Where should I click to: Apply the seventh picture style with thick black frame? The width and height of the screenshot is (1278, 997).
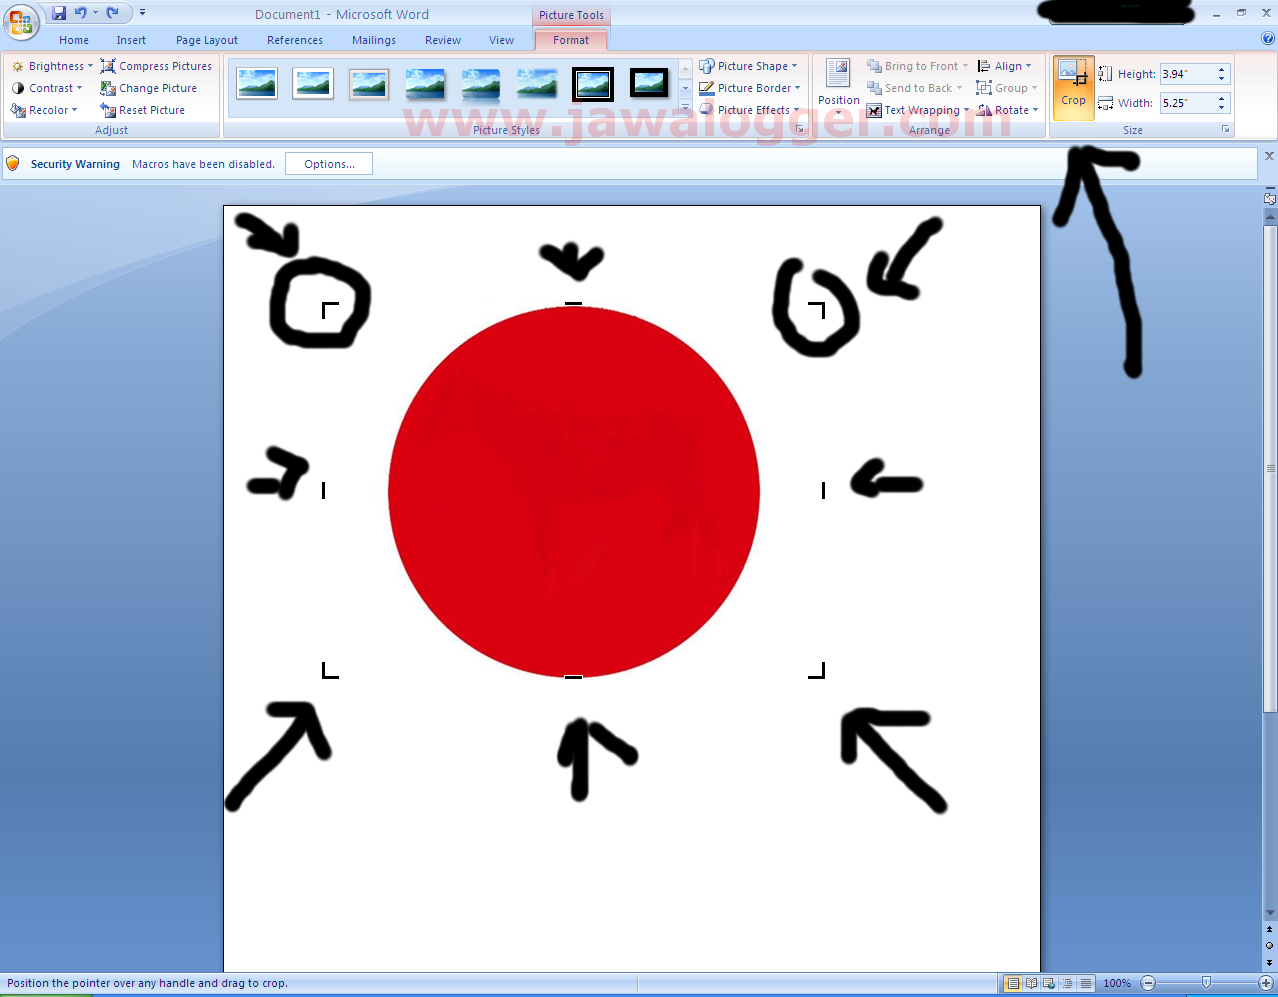[593, 84]
